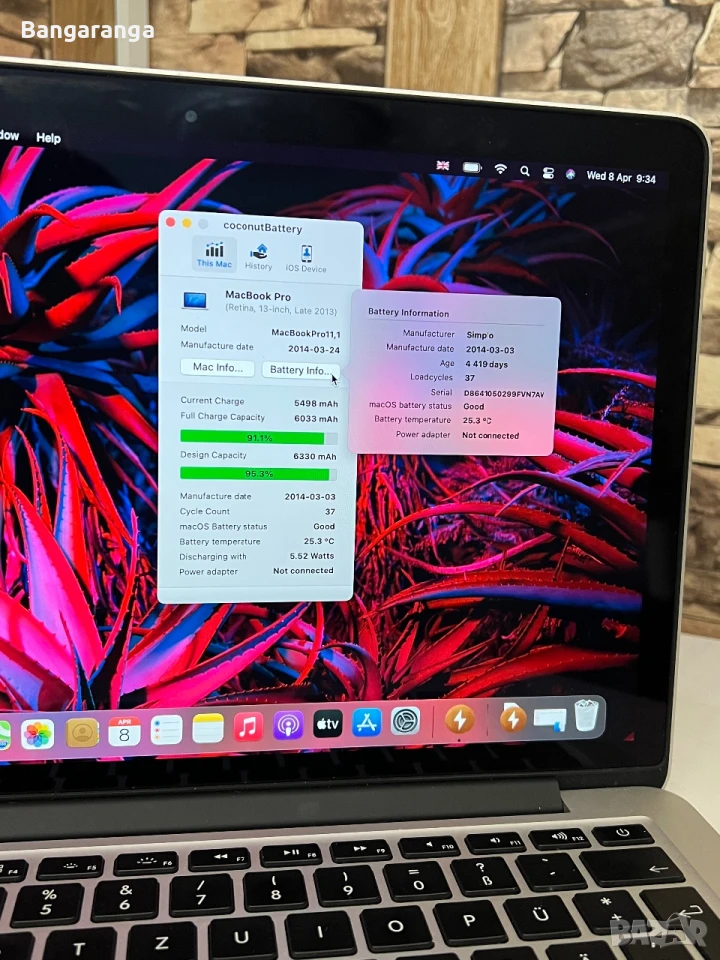Click the battery serial D8641050299FVN7AV
The image size is (720, 960).
[504, 394]
